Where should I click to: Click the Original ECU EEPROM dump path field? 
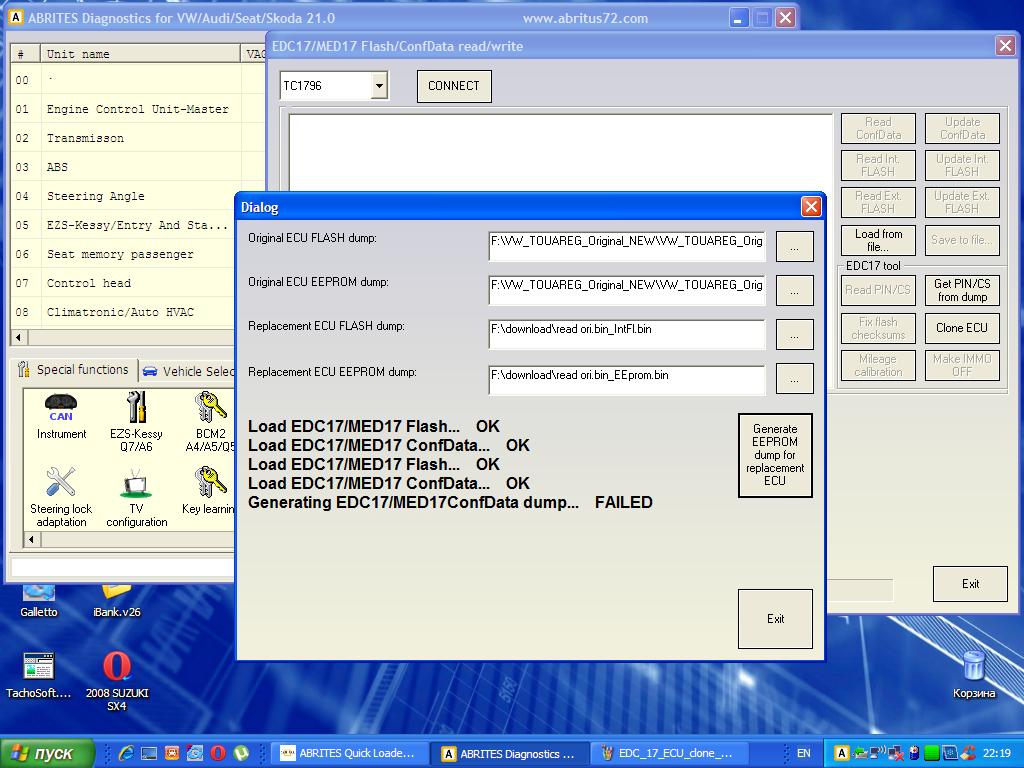pyautogui.click(x=626, y=290)
